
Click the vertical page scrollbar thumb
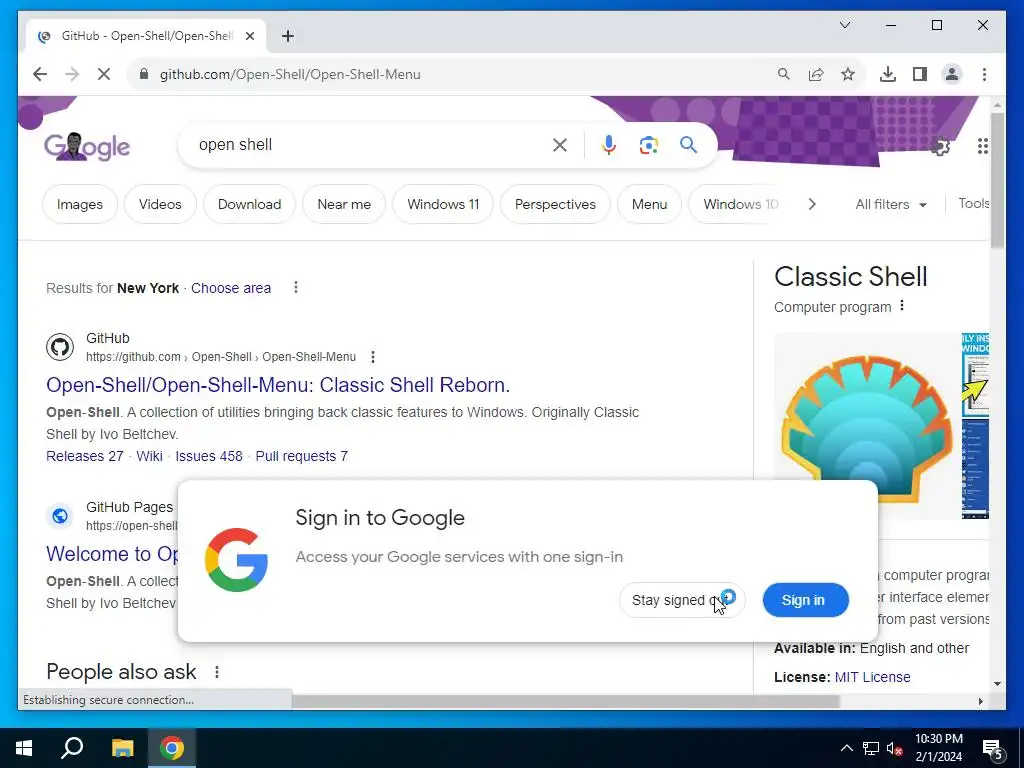[x=997, y=181]
